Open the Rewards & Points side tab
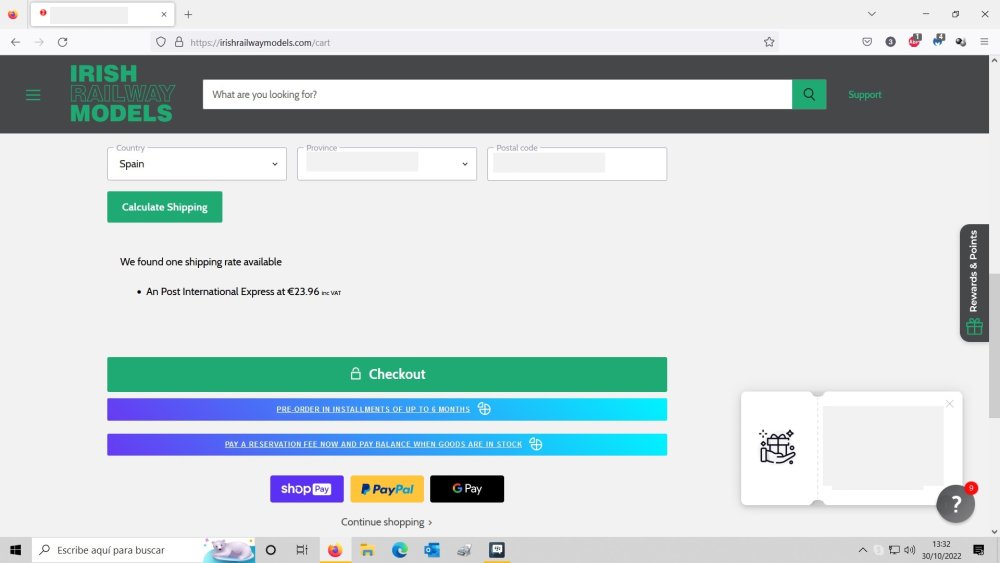This screenshot has height=563, width=1000. (x=974, y=282)
